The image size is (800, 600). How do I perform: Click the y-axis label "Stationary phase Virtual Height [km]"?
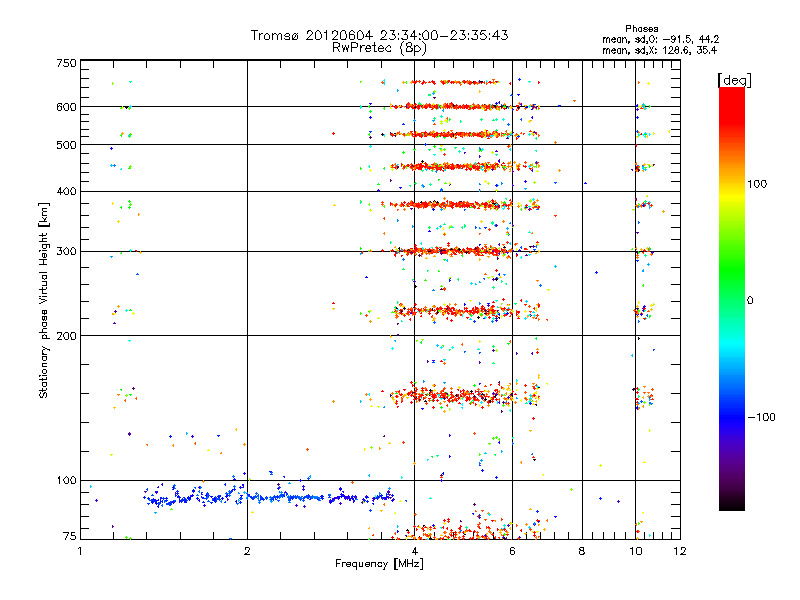[x=43, y=301]
